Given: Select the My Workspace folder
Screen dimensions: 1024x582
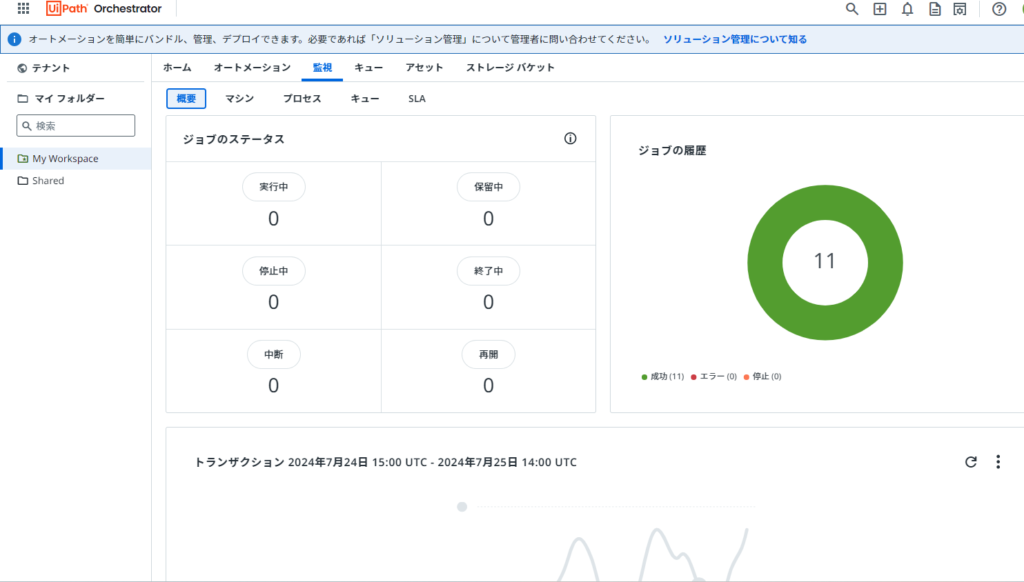Looking at the screenshot, I should (65, 158).
